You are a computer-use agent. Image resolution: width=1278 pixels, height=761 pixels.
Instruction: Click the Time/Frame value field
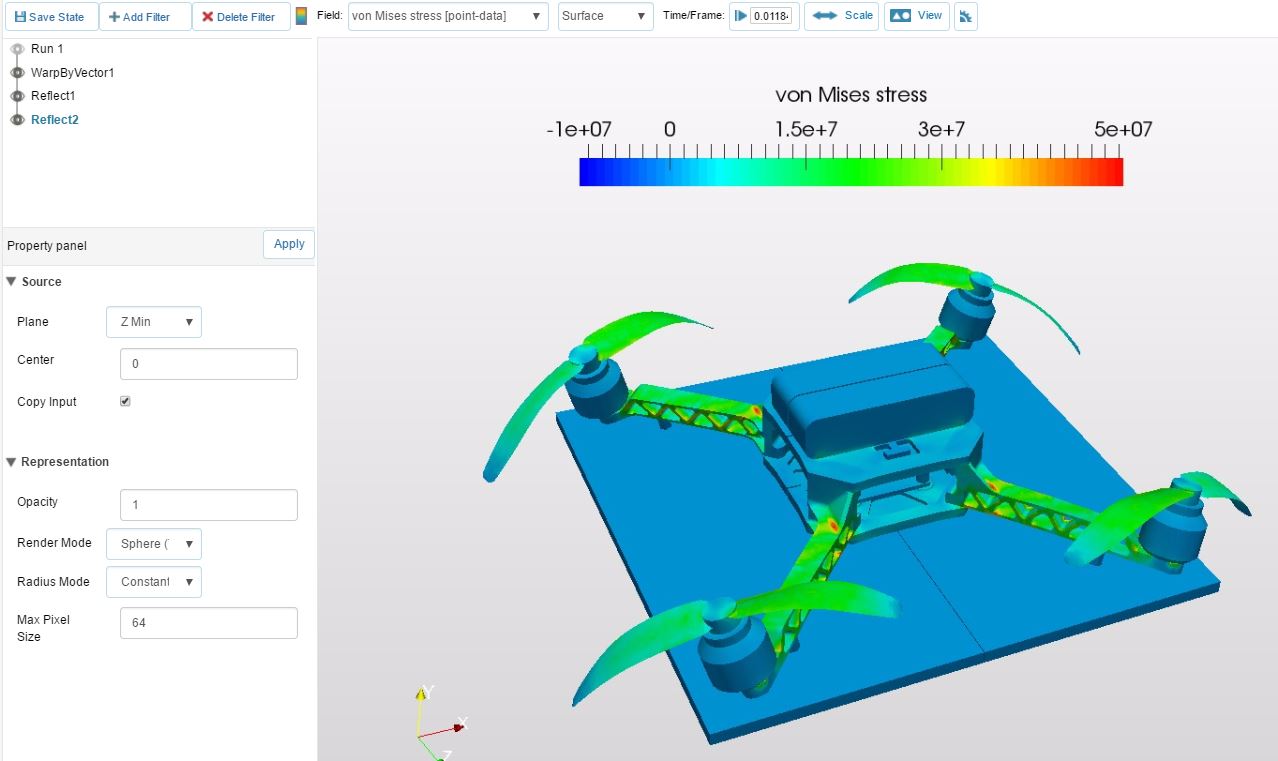coord(771,16)
